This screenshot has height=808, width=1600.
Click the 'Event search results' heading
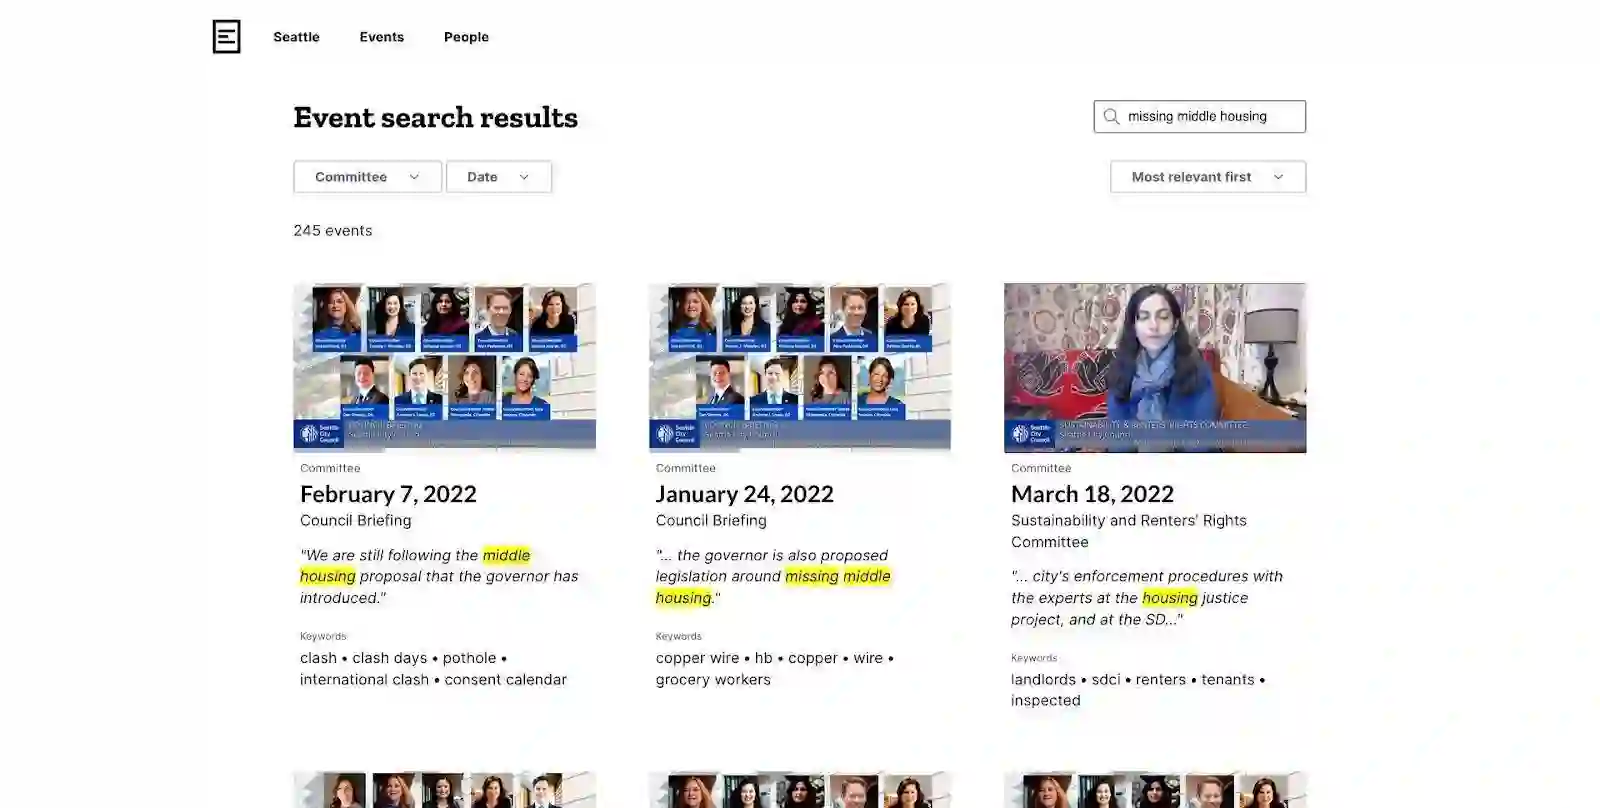click(x=436, y=118)
